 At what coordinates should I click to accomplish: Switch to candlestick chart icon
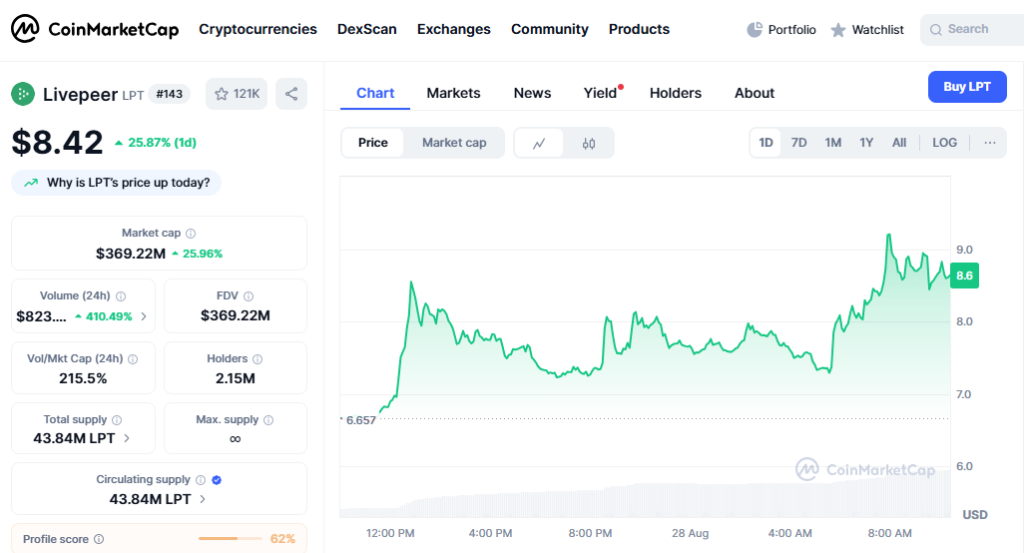588,144
